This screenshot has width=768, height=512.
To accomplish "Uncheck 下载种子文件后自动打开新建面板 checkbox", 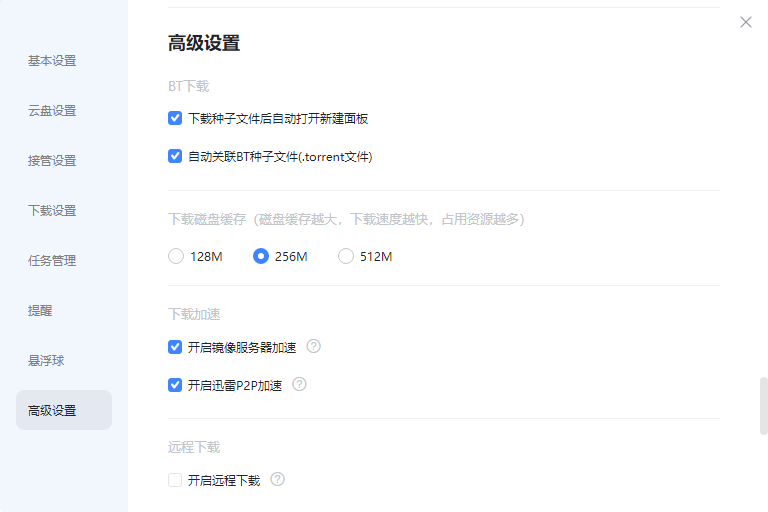I will [175, 118].
